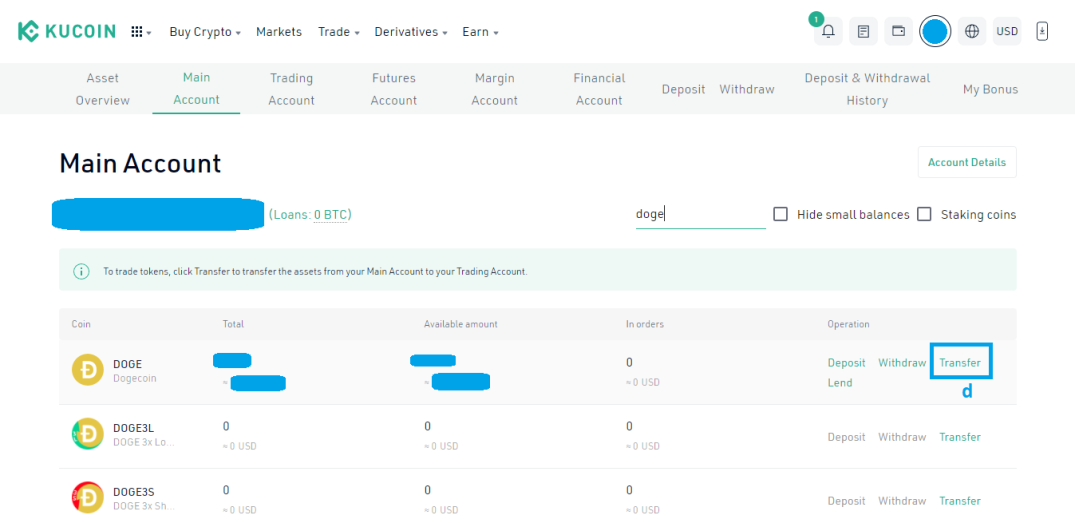Click the Loans: 0 BTC link
Screen dimensions: 1075x523
point(310,215)
